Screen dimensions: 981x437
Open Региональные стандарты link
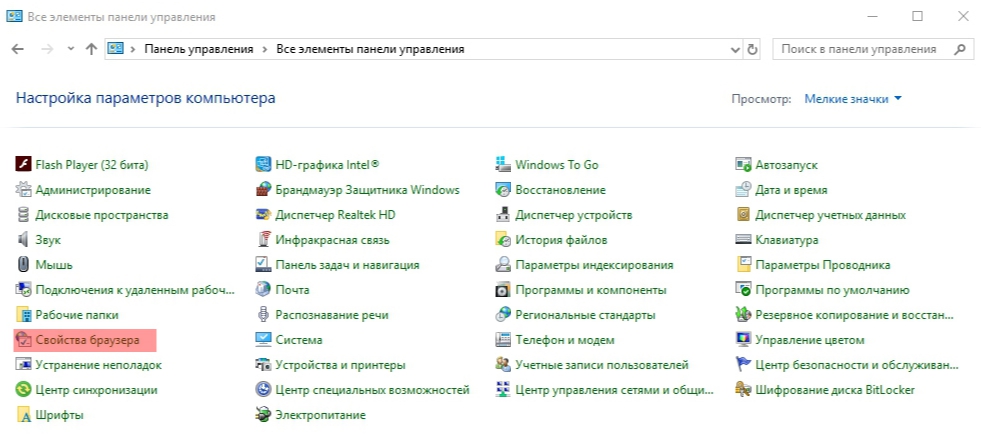[x=586, y=315]
